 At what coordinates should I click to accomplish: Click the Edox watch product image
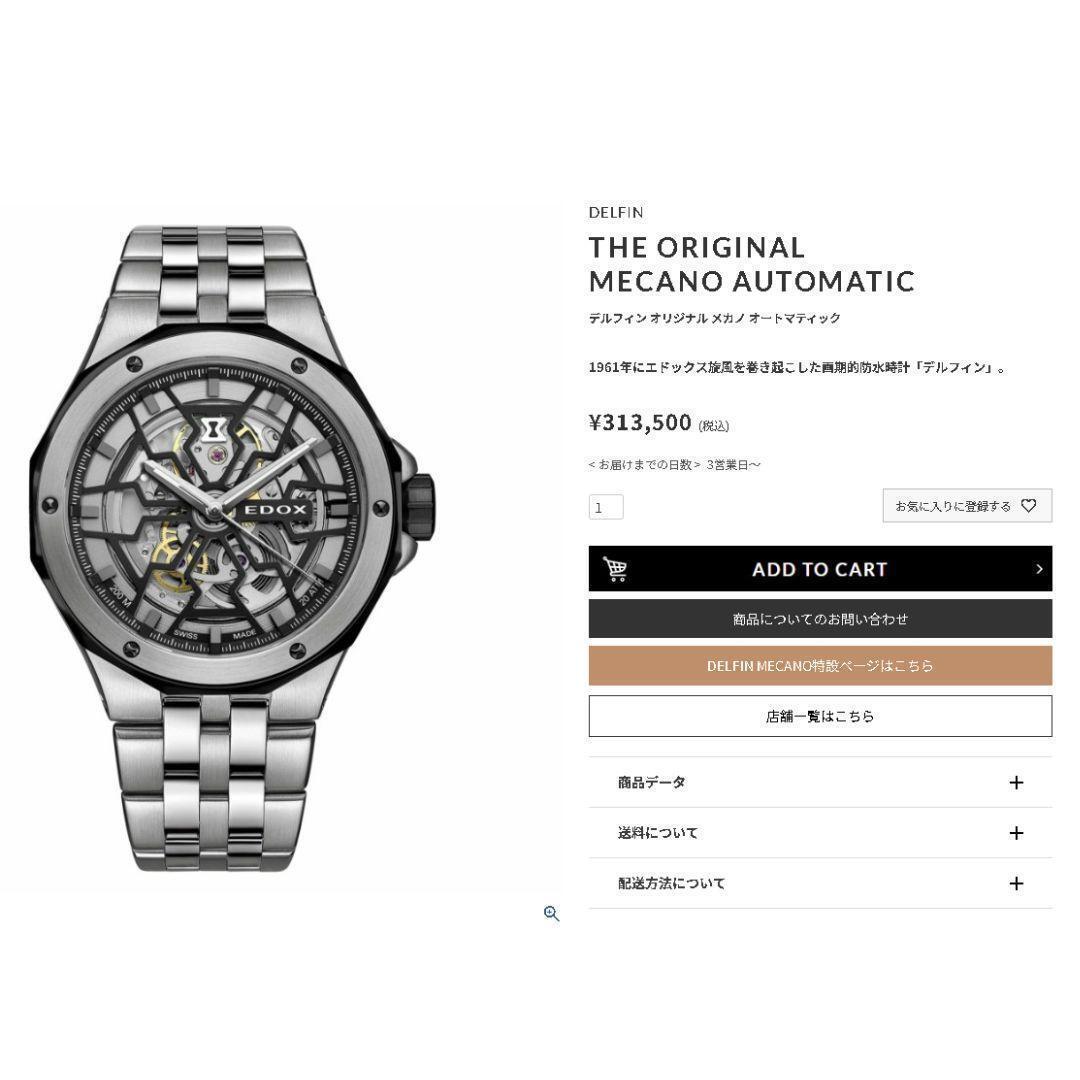coord(233,548)
